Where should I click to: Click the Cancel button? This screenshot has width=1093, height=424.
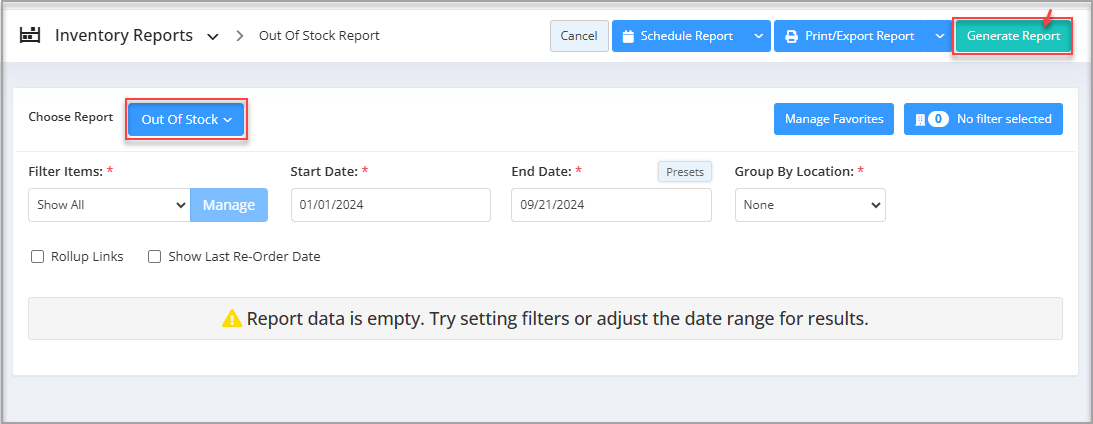pyautogui.click(x=579, y=36)
